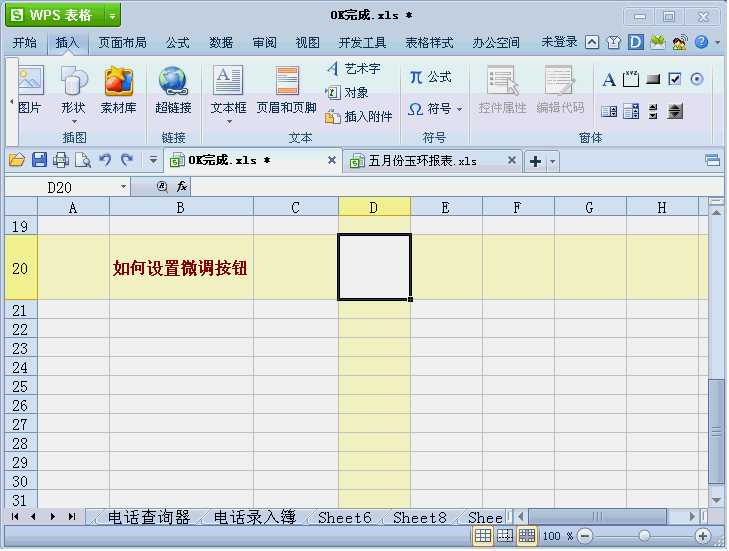Undo the last action
The image size is (729, 551).
click(105, 160)
